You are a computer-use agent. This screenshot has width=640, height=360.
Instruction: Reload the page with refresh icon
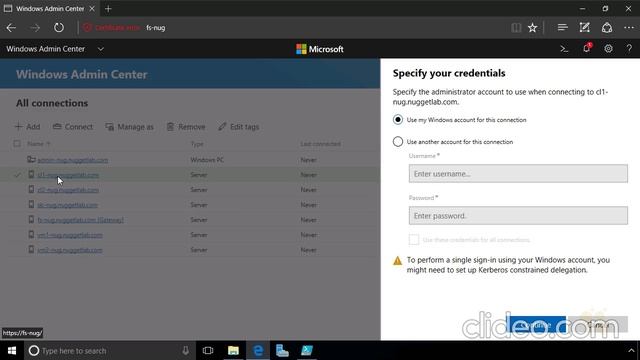click(x=59, y=28)
